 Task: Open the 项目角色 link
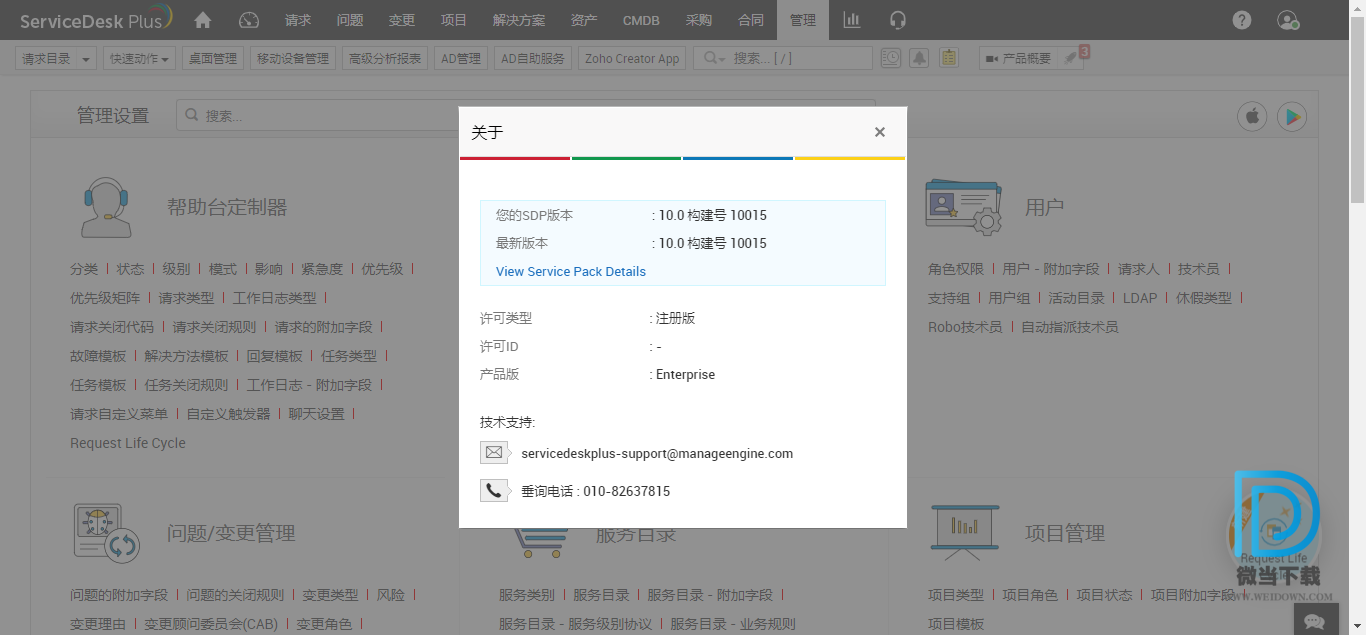1030,595
